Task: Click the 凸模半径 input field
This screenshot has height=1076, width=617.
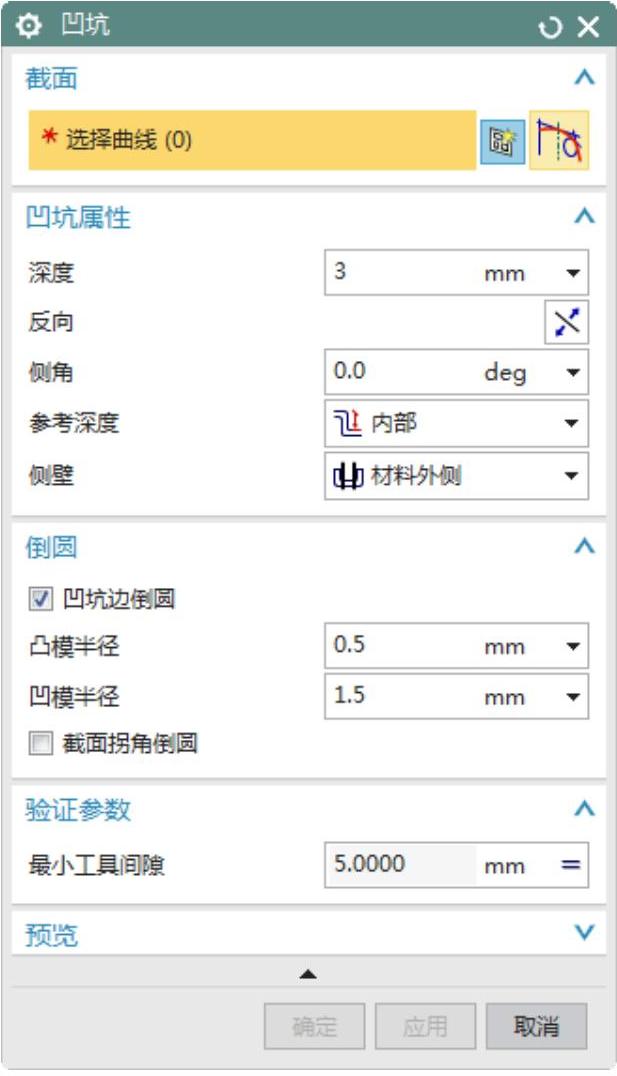Action: click(400, 646)
